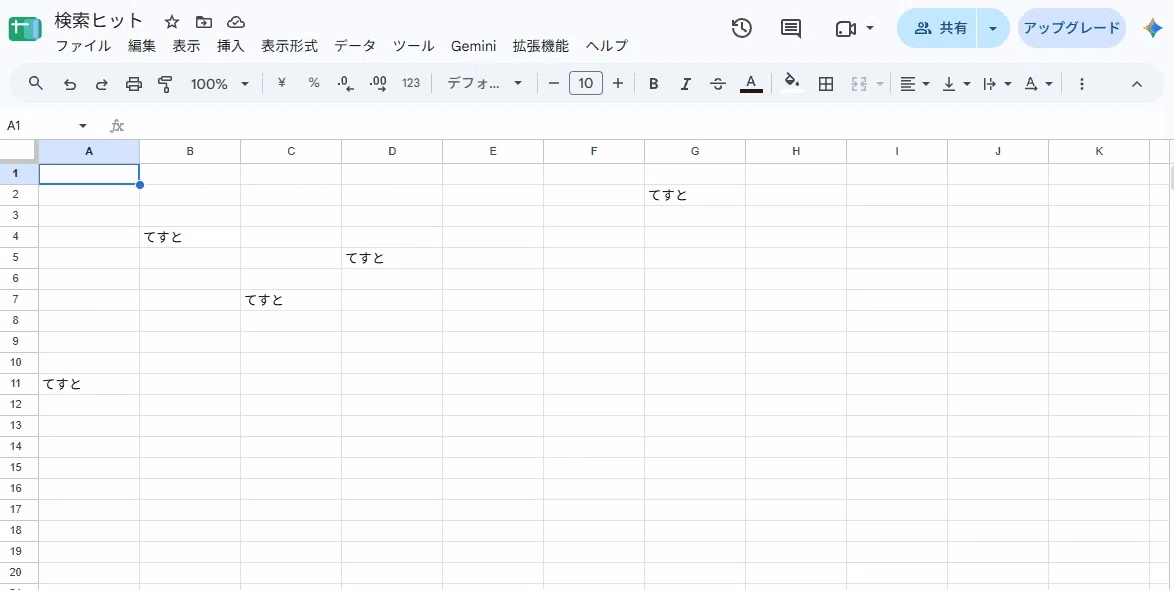Open the horizontal align dropdown
Screen dimensions: 1174x590
point(914,84)
